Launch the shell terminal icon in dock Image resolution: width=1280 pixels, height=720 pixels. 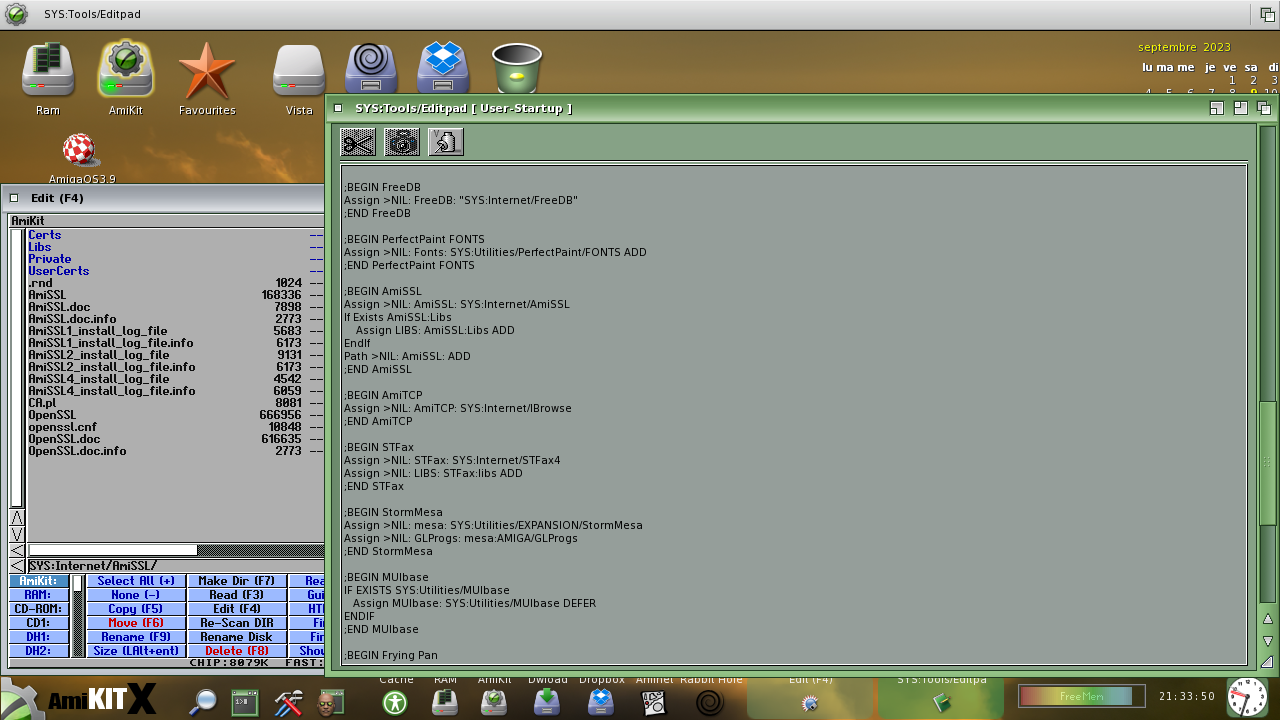coord(245,702)
